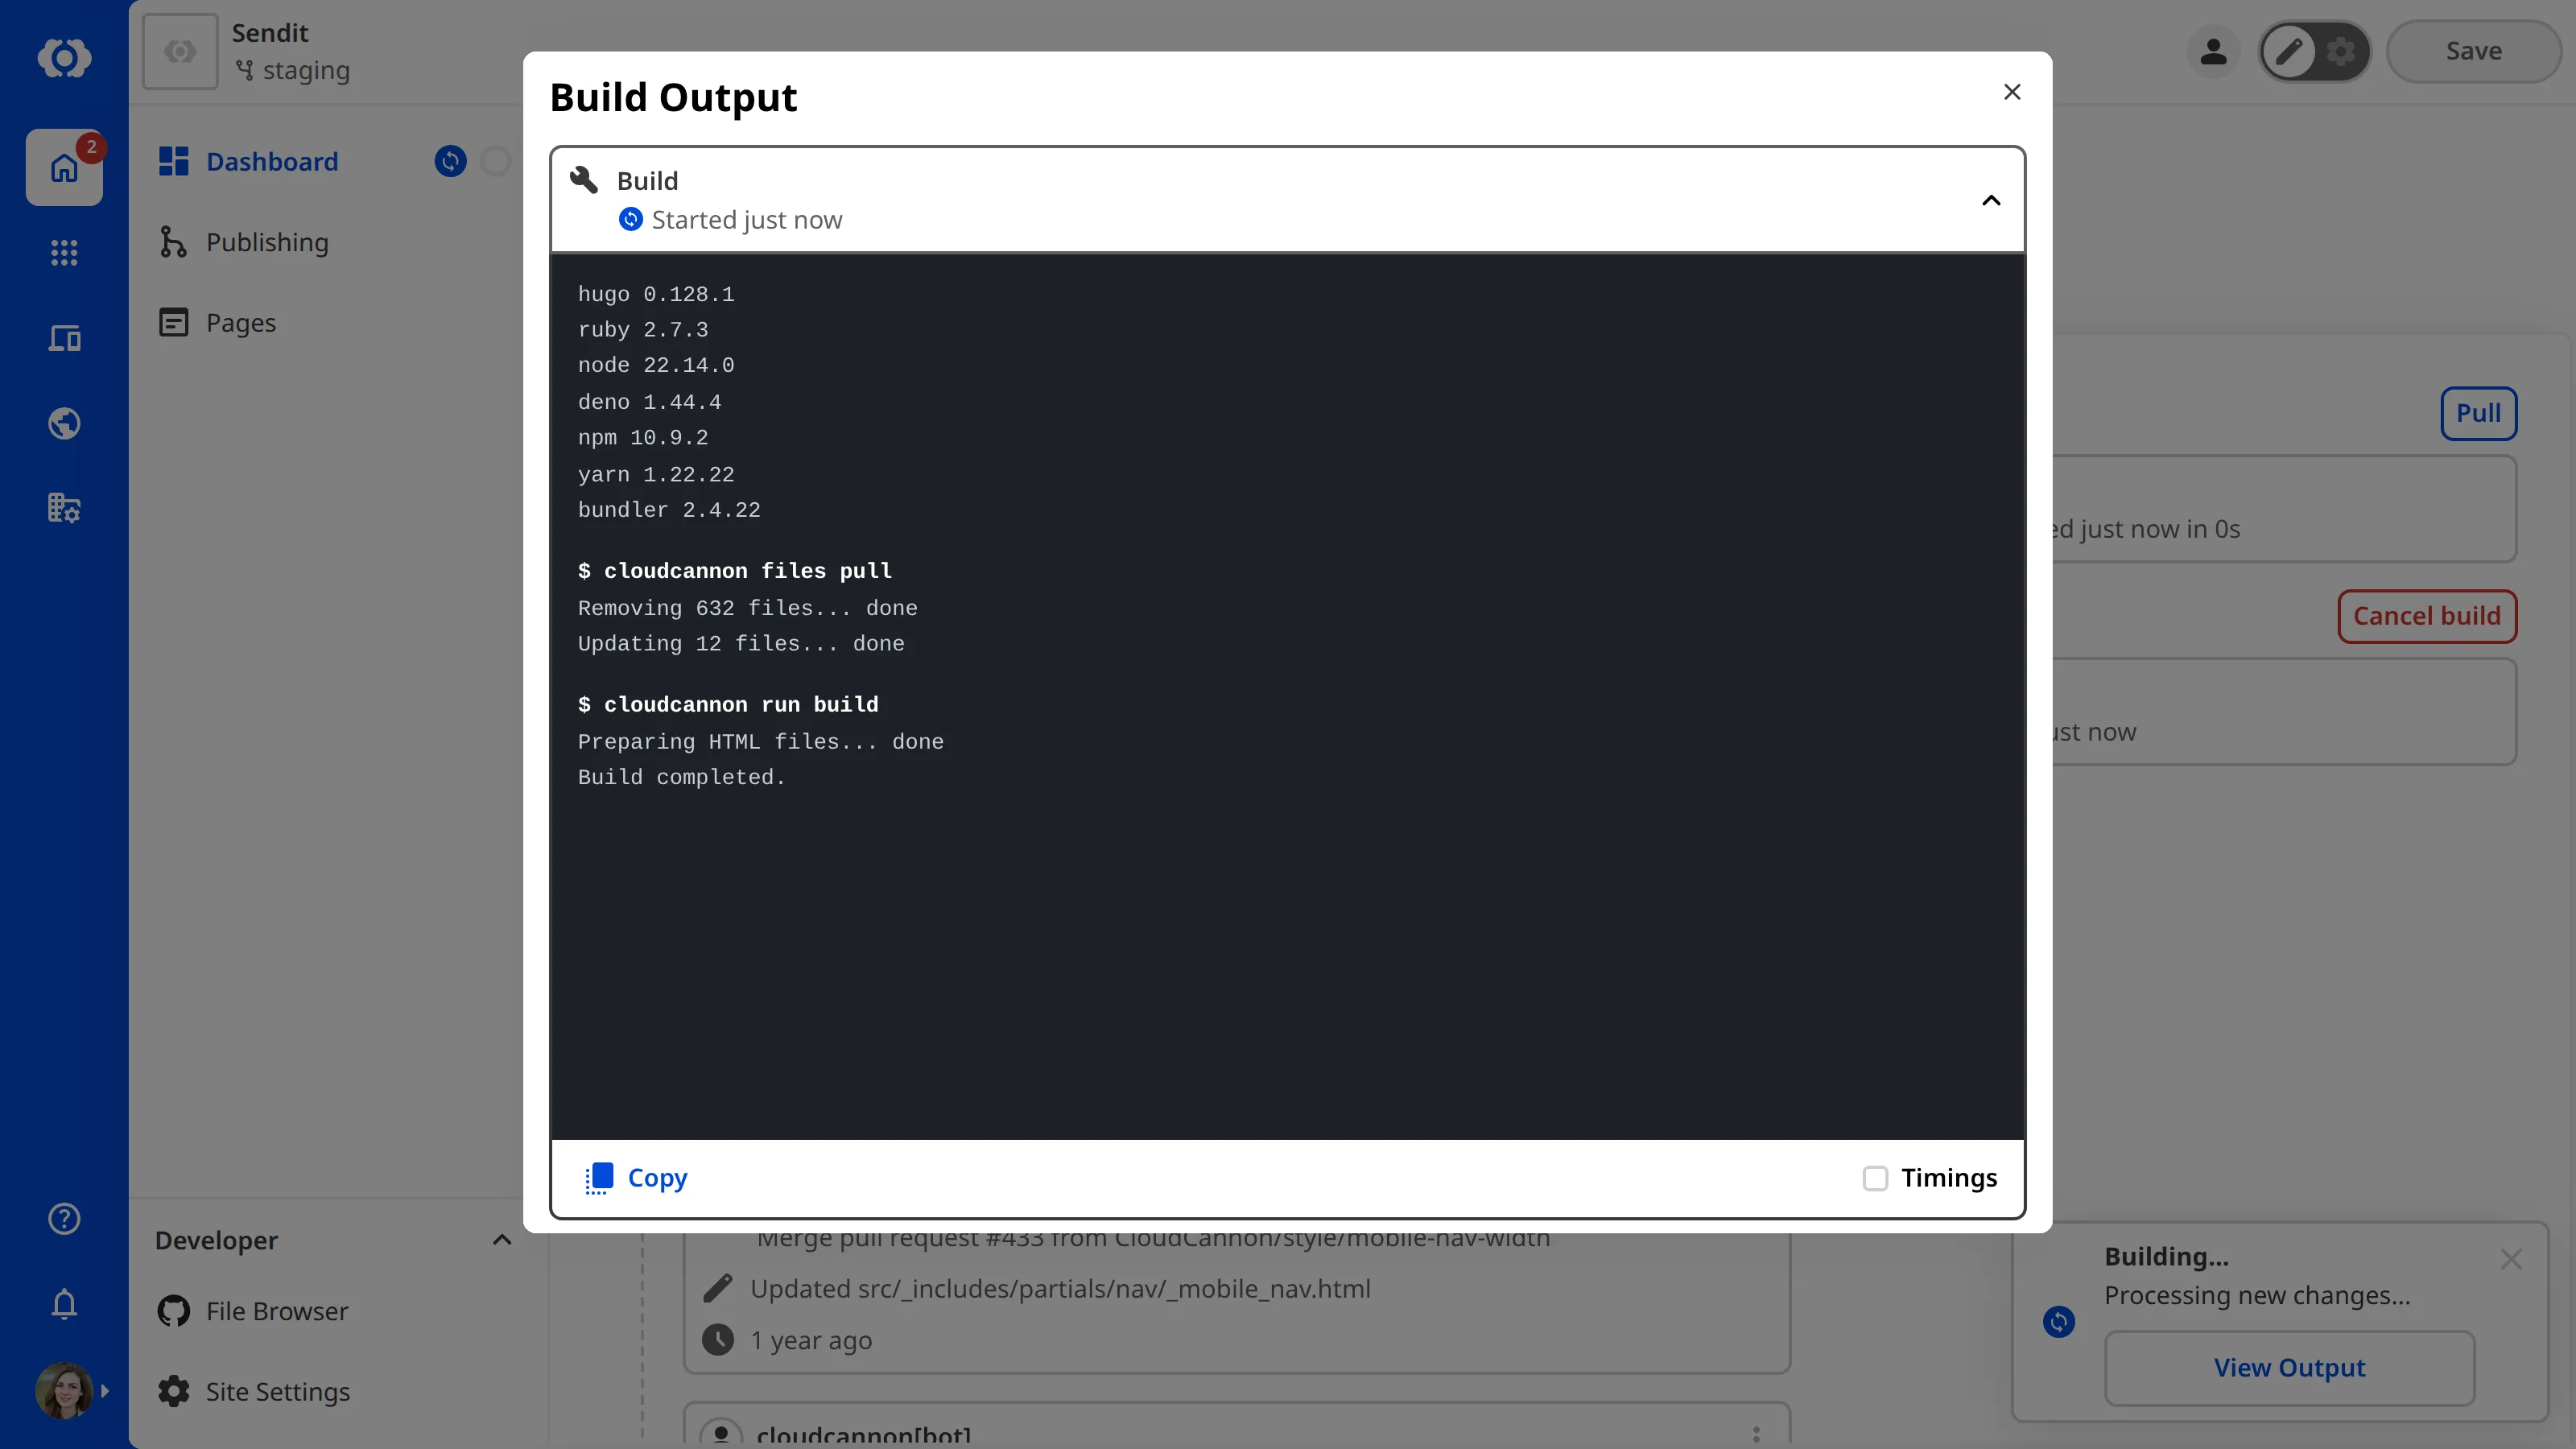Viewport: 2576px width, 1449px height.
Task: Open the Dashboard menu item
Action: [272, 161]
